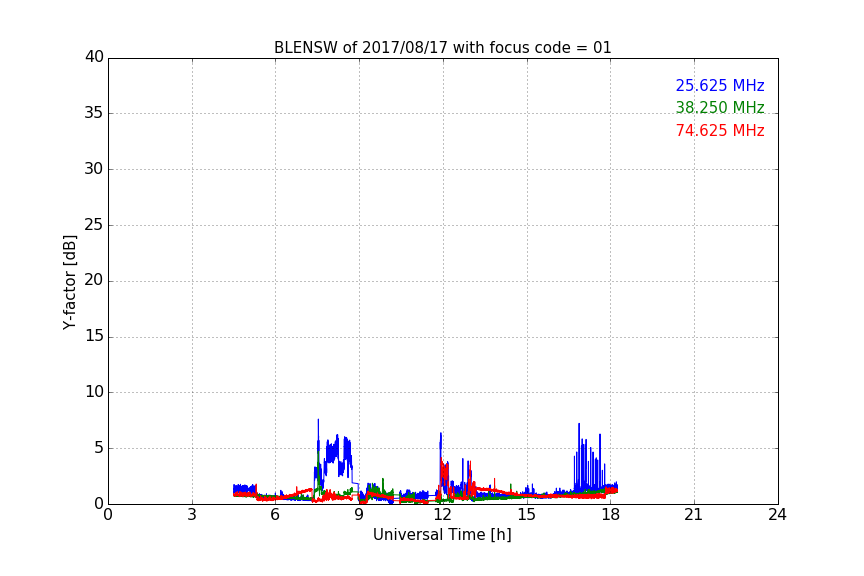Click the plot title BLENSW of 2017/08/17
864x576 pixels.
point(442,48)
